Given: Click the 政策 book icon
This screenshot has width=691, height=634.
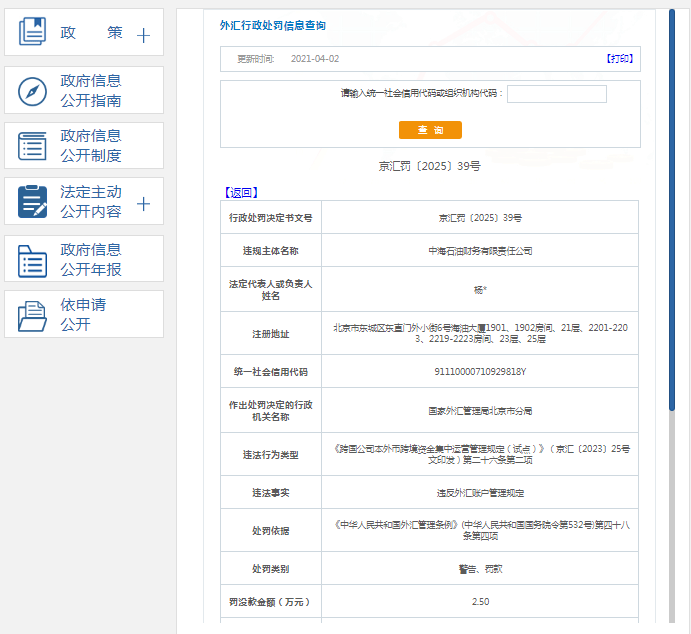Looking at the screenshot, I should 33,32.
